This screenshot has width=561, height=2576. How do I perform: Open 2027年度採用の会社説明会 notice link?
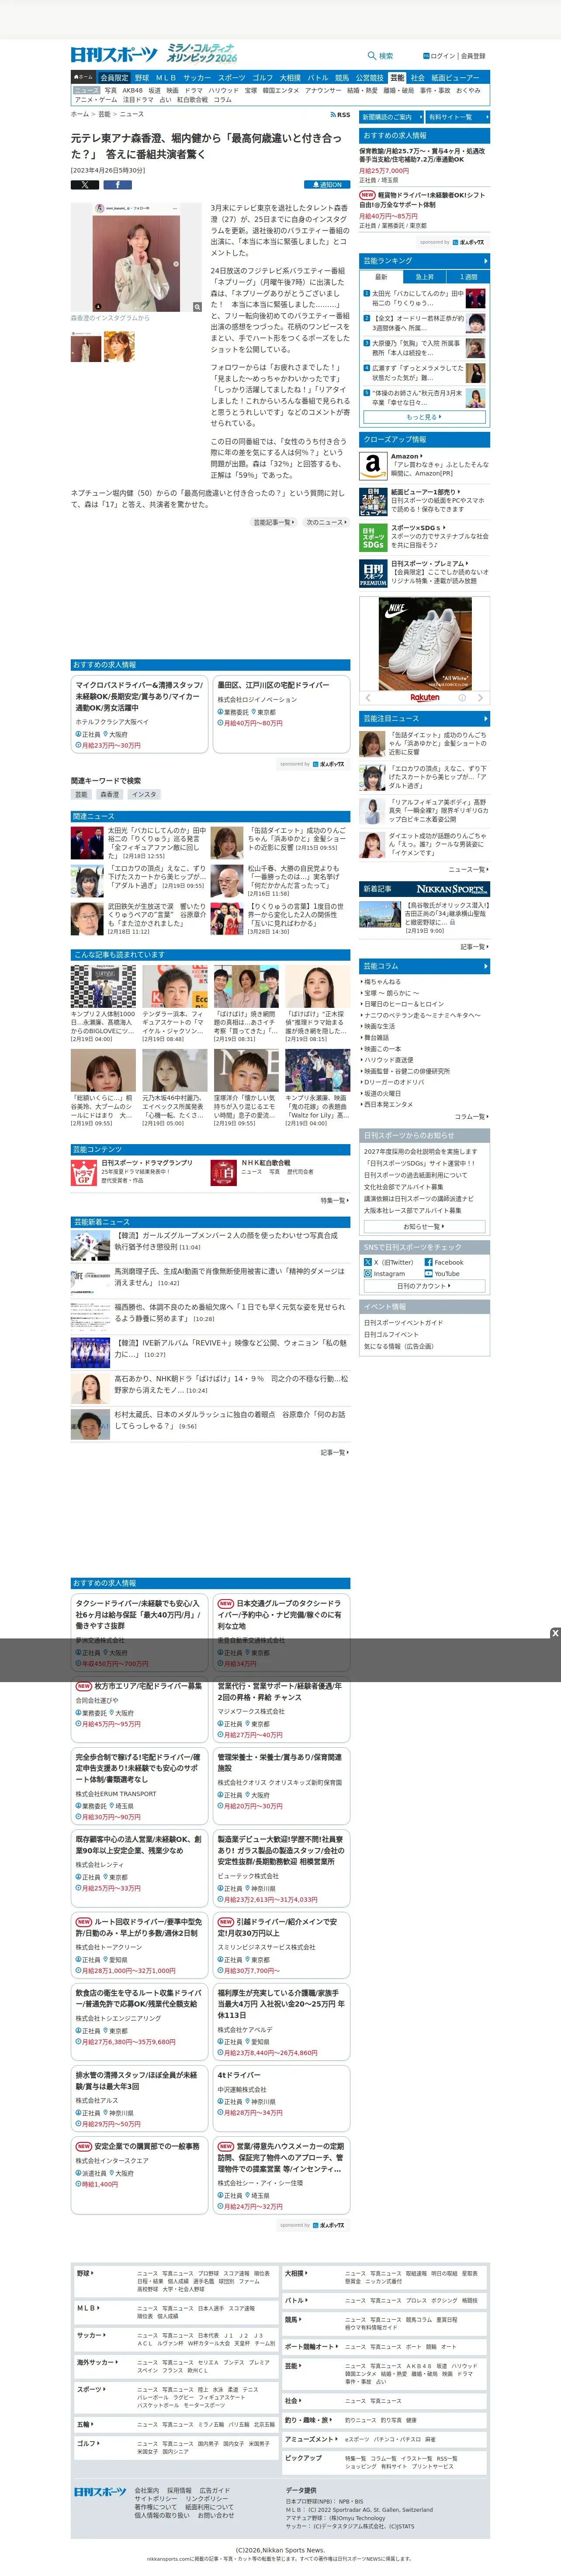click(x=420, y=1151)
